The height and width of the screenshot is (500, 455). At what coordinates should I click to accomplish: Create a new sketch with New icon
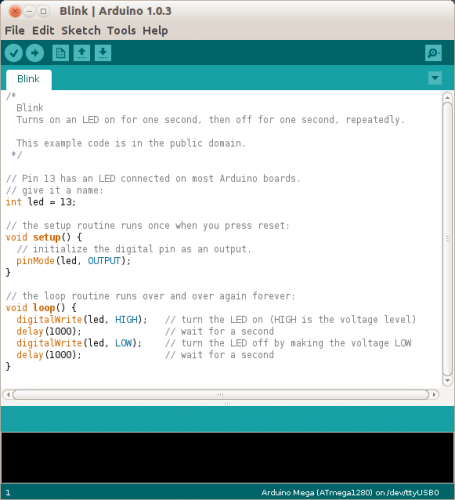pos(60,53)
